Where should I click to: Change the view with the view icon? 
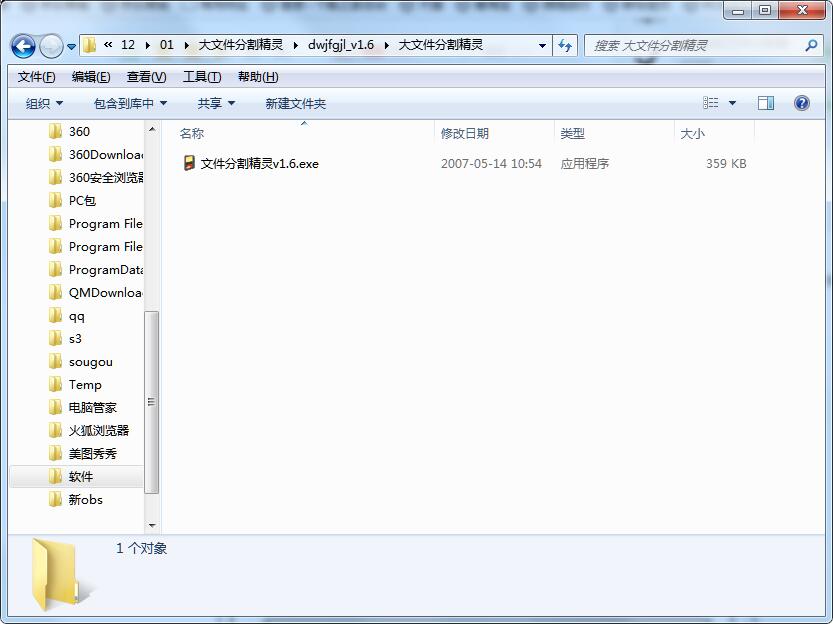(x=710, y=103)
